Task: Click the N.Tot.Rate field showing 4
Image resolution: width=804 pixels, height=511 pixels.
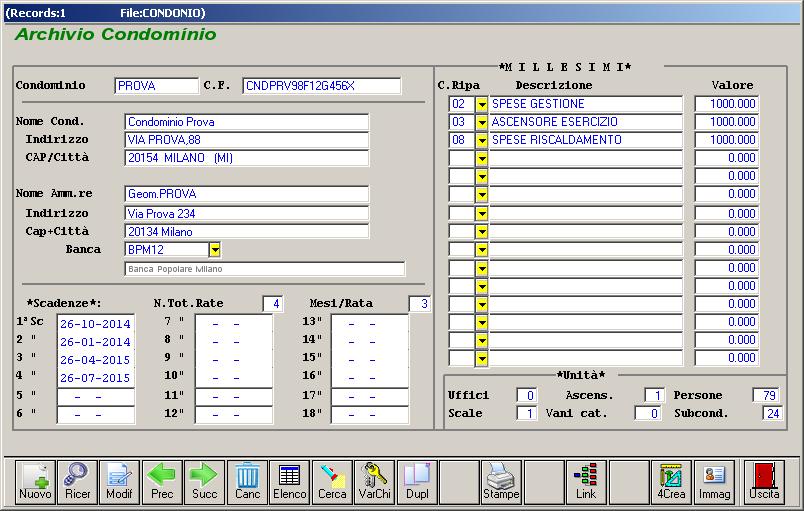Action: (x=273, y=304)
